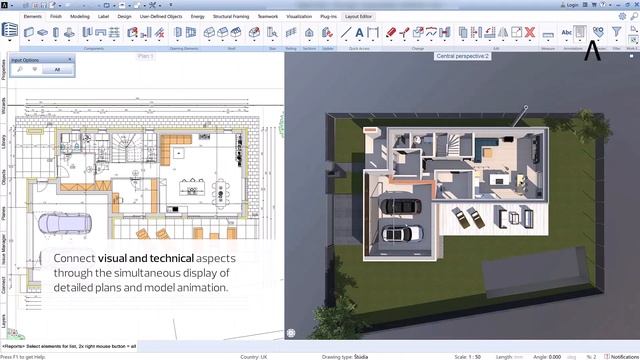640x360 pixels.
Task: Click the compass icon in 3D viewport corner
Action: coord(291,333)
